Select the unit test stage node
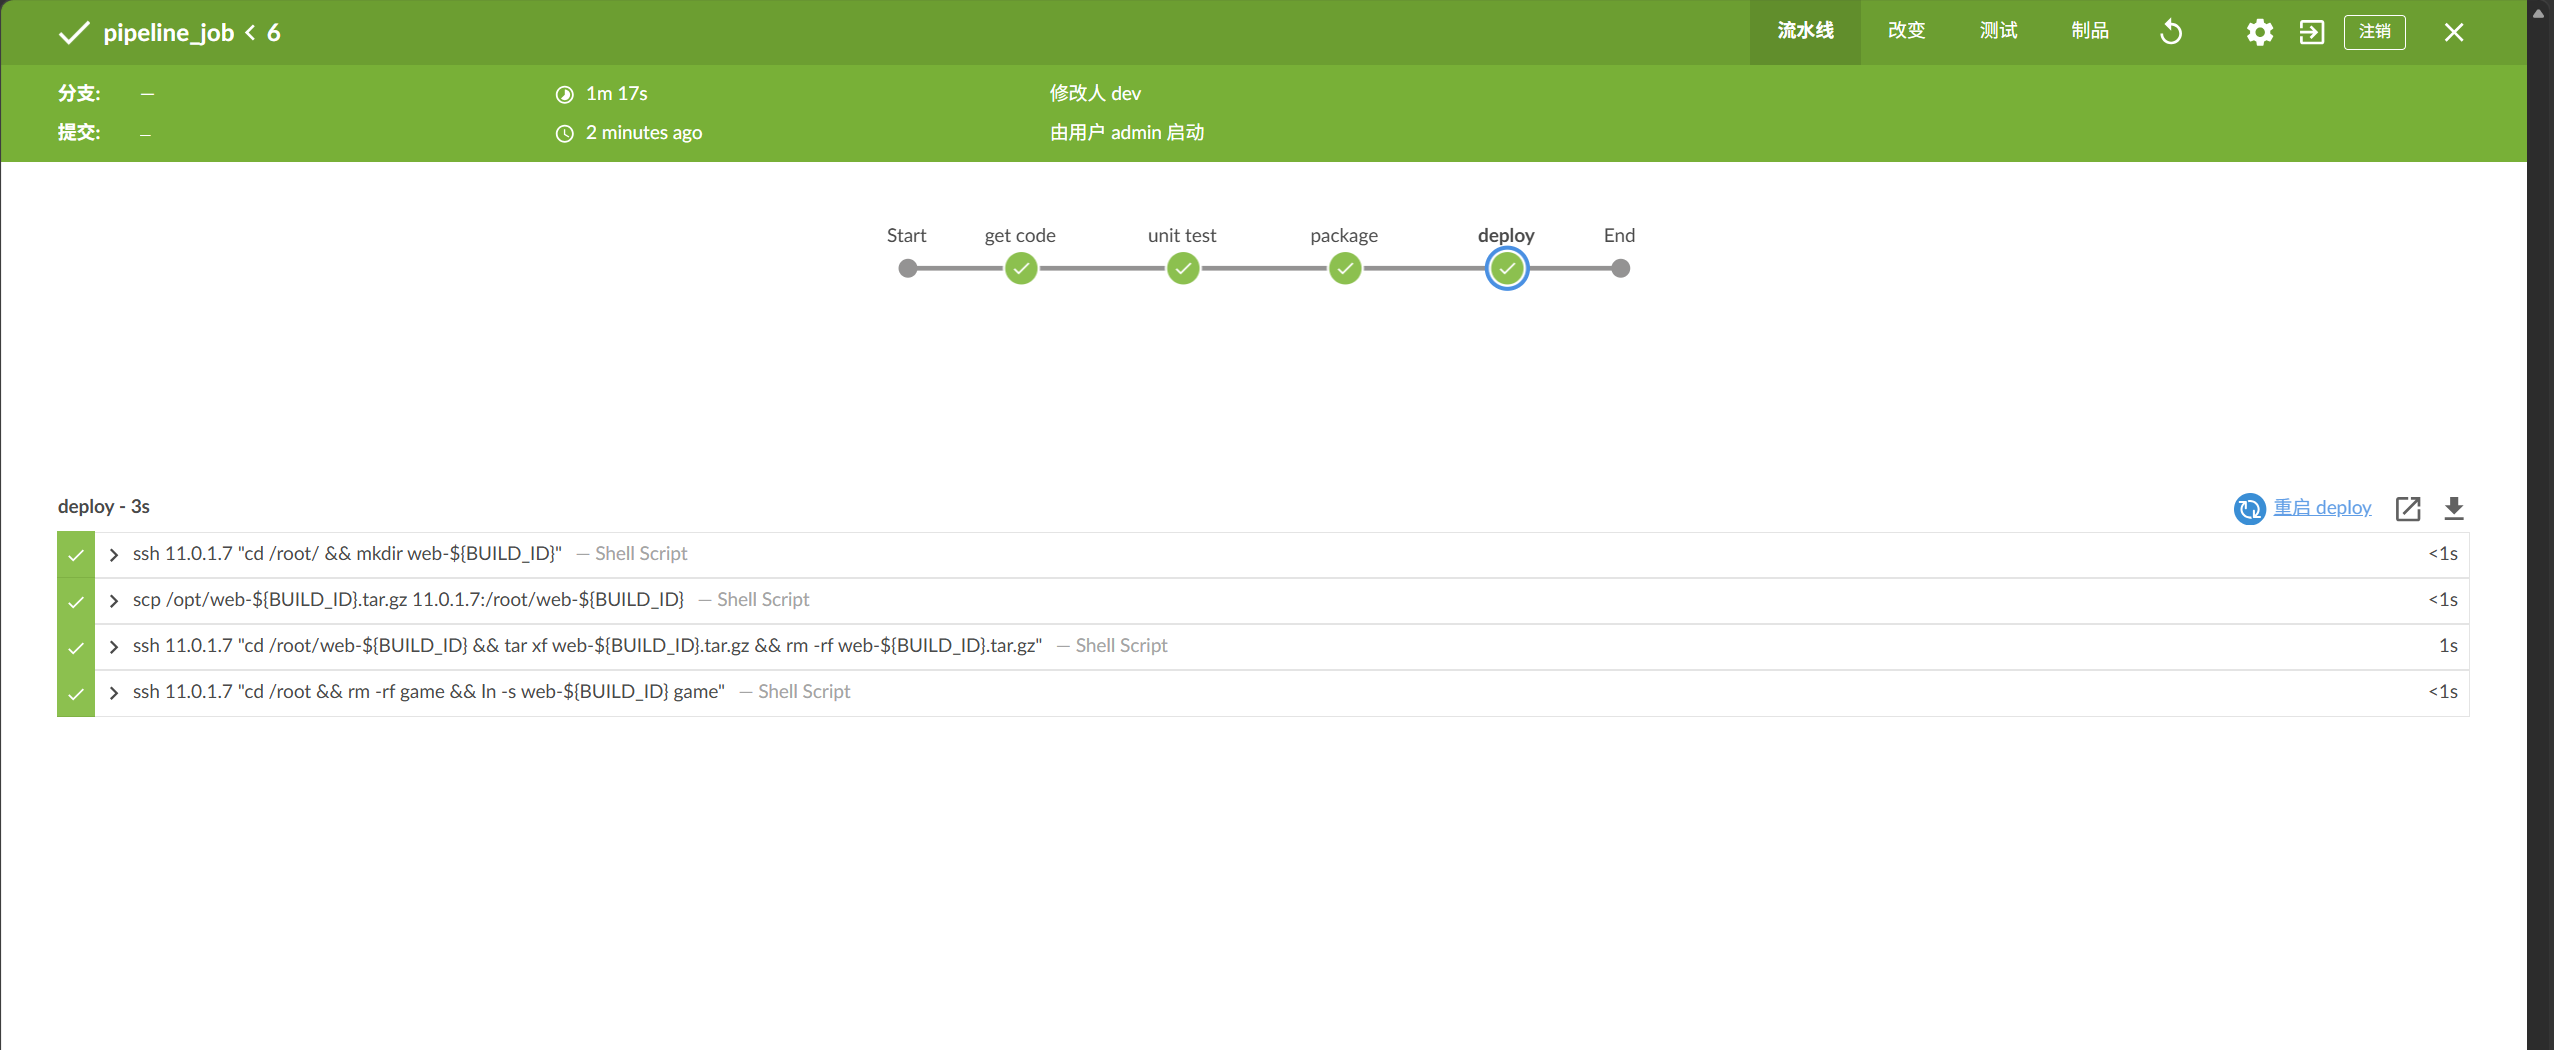 tap(1183, 268)
